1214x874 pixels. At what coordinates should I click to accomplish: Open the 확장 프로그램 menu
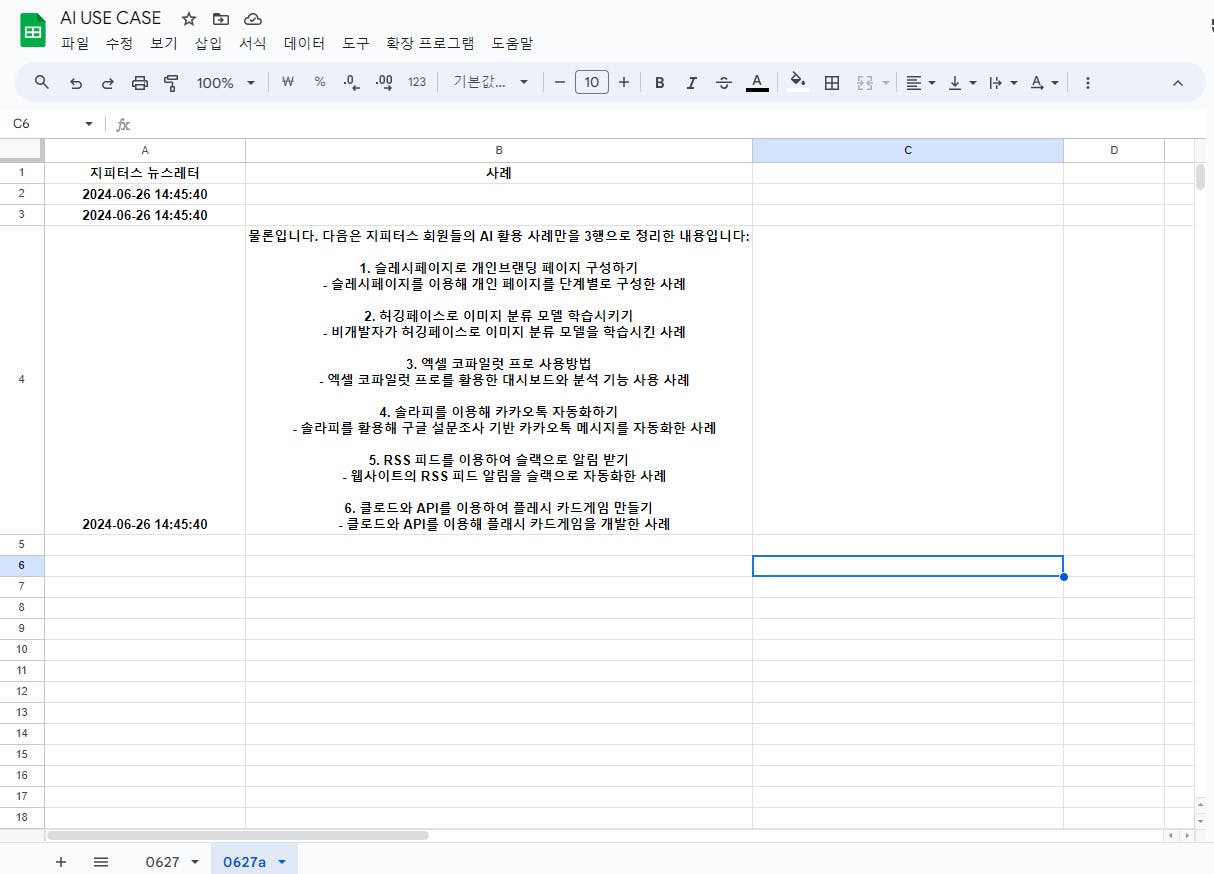(x=430, y=43)
